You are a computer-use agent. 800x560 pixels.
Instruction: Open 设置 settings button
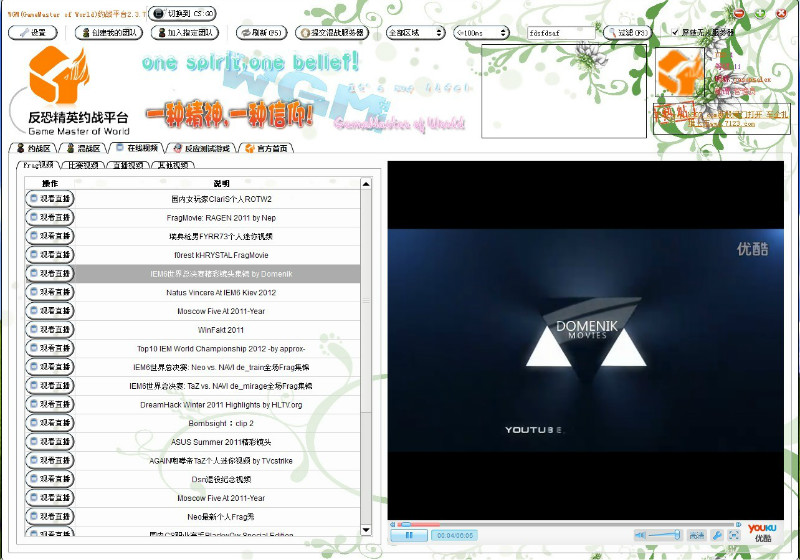(33, 33)
